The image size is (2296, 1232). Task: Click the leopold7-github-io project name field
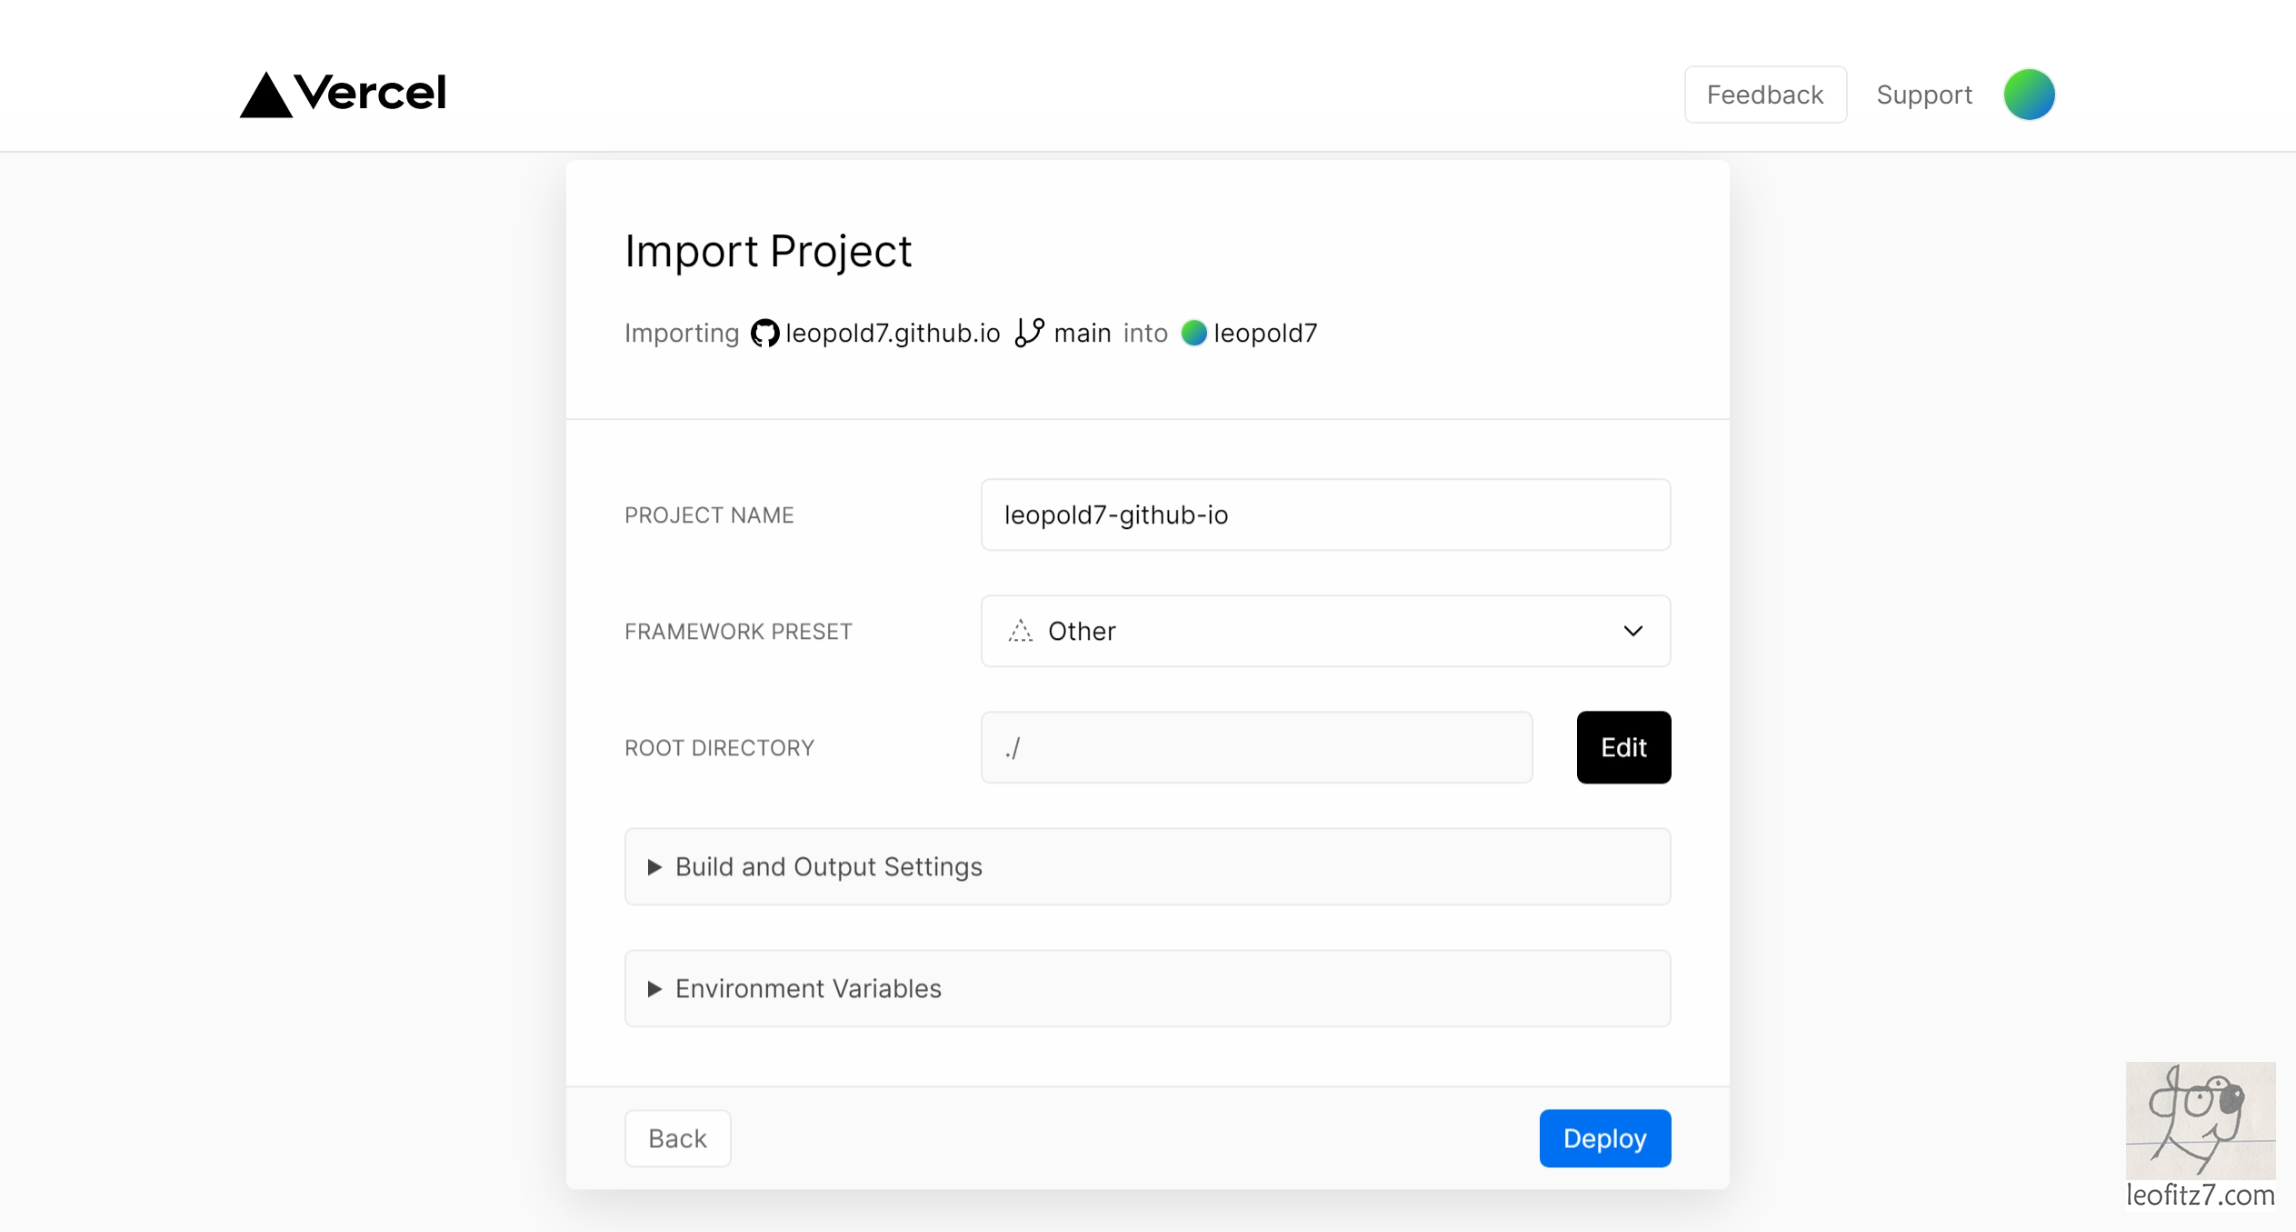click(x=1324, y=513)
